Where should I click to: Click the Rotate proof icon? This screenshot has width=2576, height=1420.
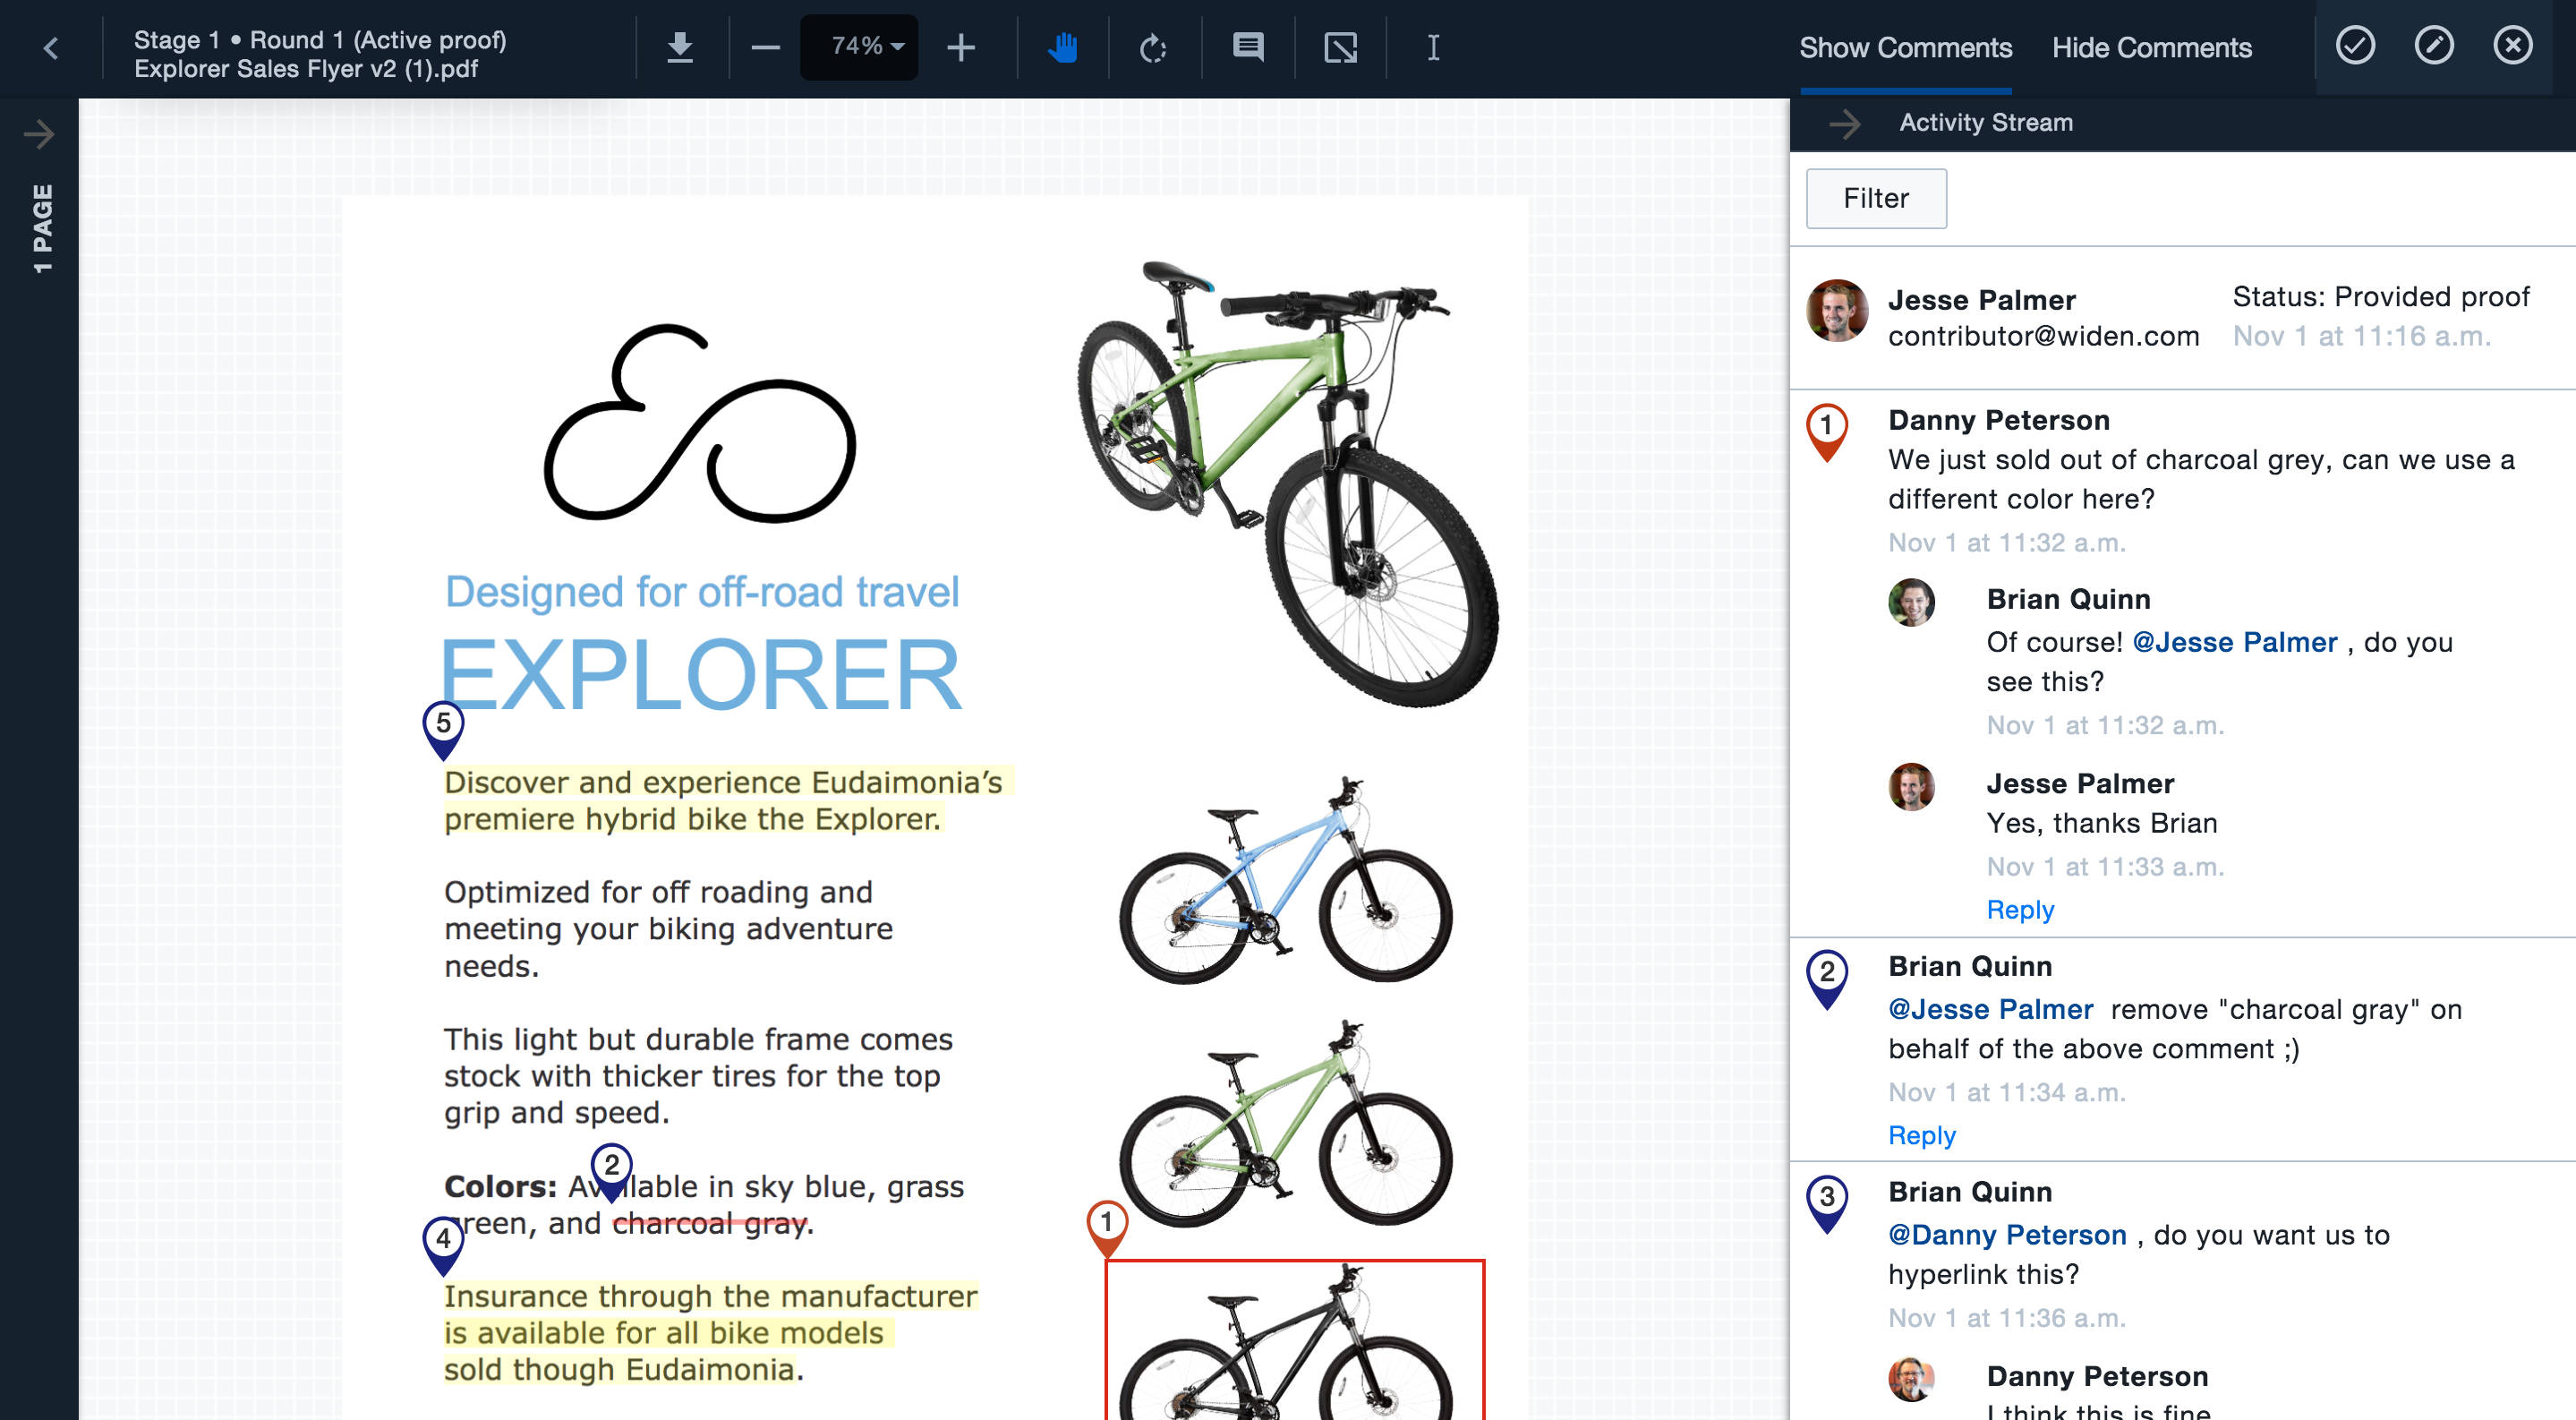click(x=1154, y=46)
